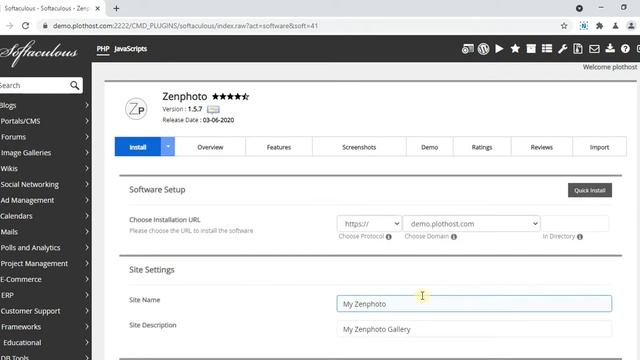Switch to the Ratings tab
The height and width of the screenshot is (360, 640).
coord(482,147)
